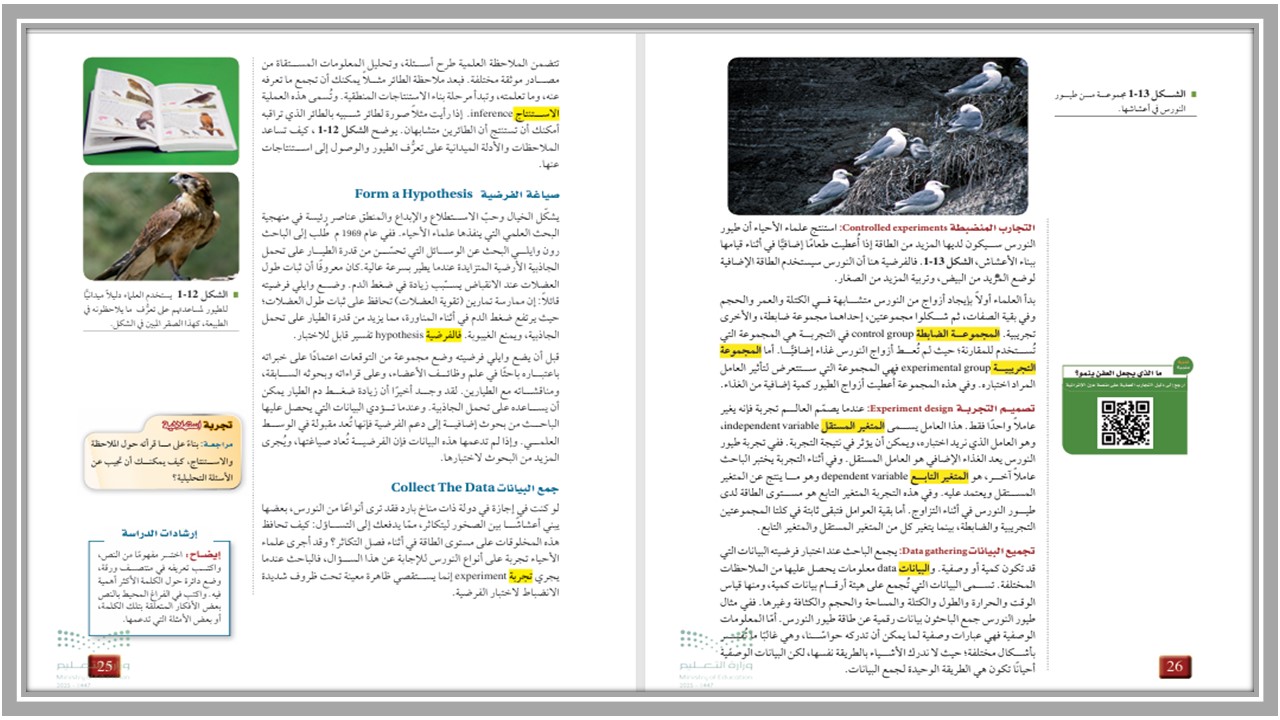Click the 'Collect The Data' heading
The image size is (1280, 720).
pyautogui.click(x=441, y=487)
